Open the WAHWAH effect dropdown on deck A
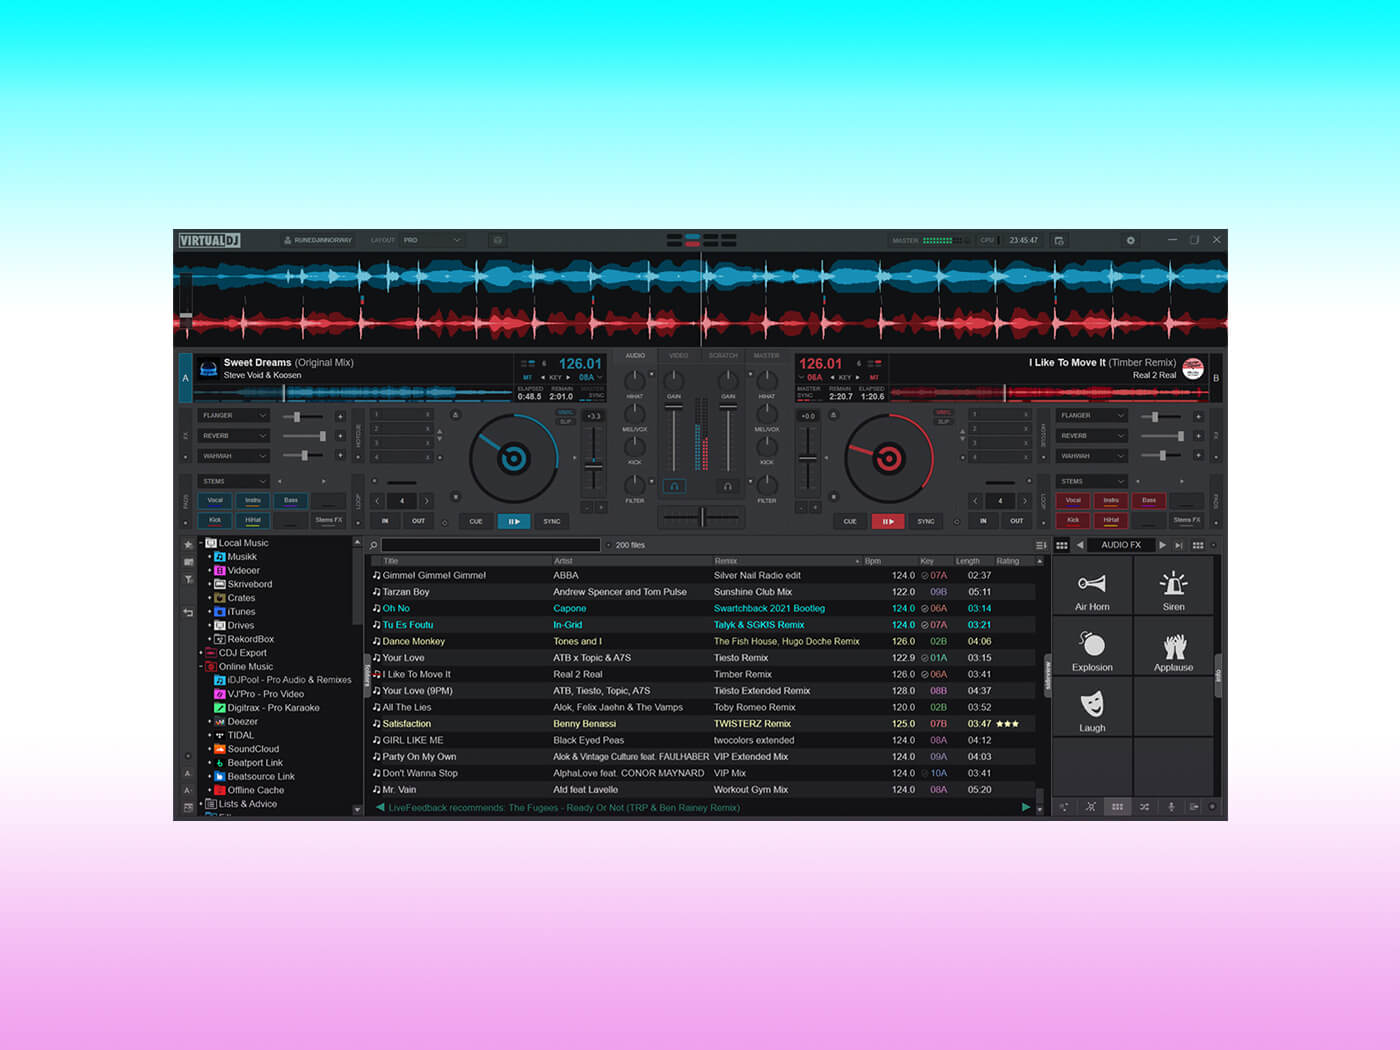This screenshot has height=1050, width=1400. [x=234, y=456]
